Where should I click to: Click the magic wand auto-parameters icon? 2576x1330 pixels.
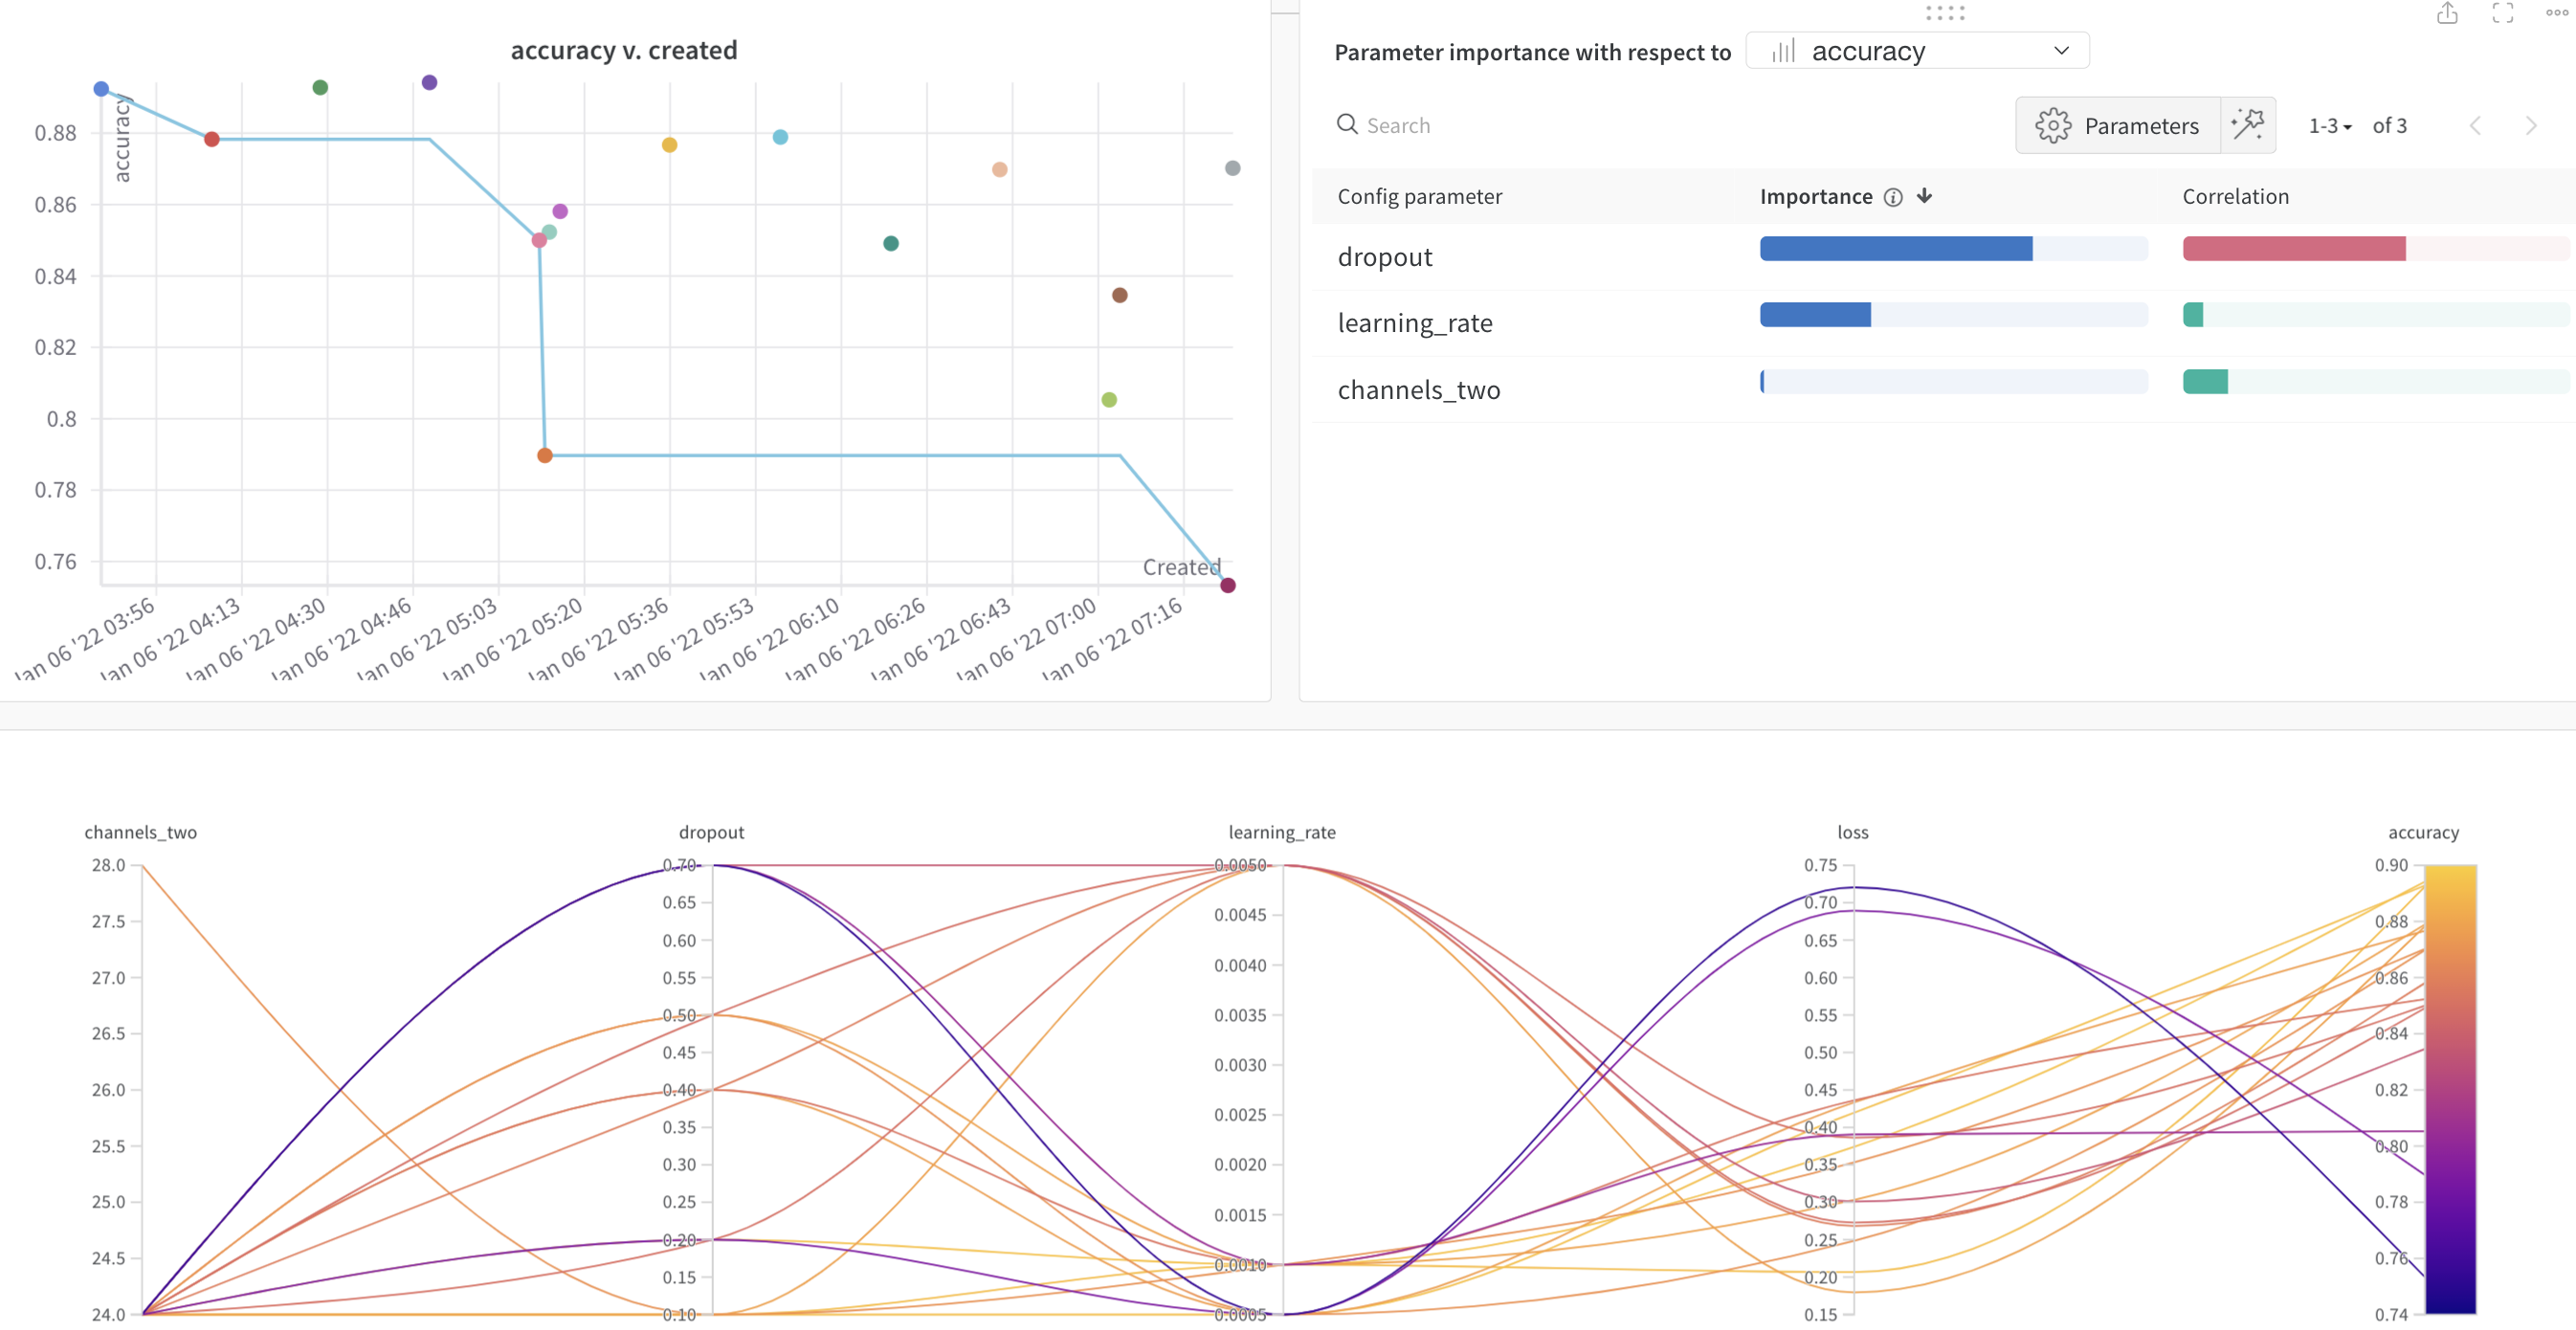2247,125
